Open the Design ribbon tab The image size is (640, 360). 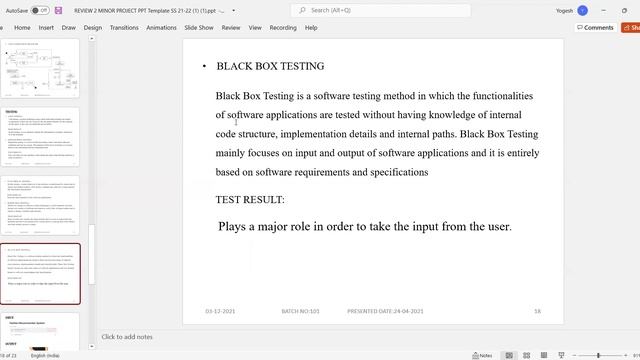click(93, 28)
